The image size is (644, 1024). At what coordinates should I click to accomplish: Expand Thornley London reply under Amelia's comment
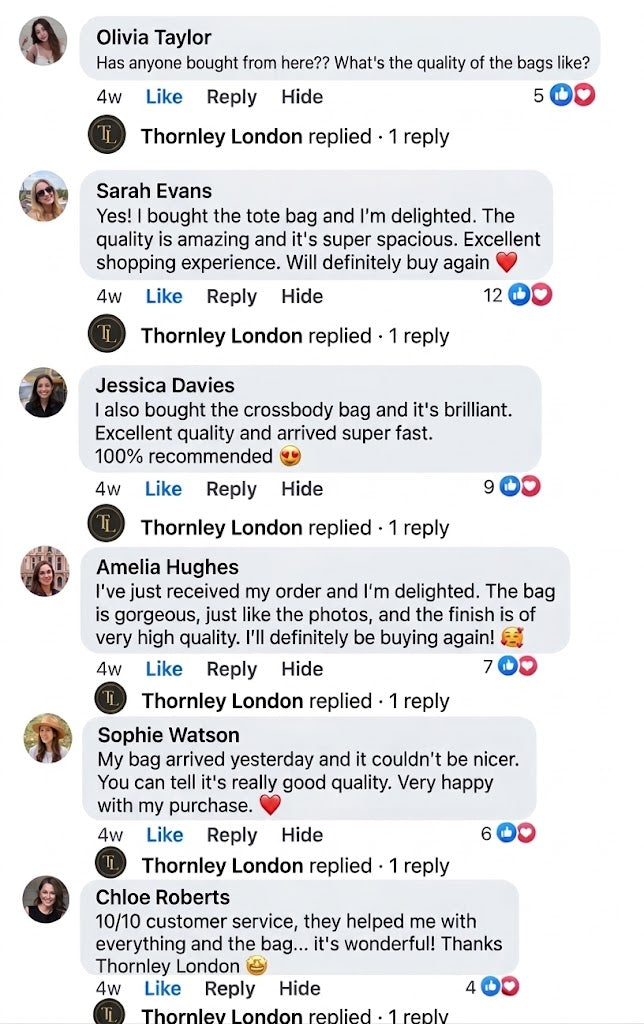pyautogui.click(x=296, y=701)
